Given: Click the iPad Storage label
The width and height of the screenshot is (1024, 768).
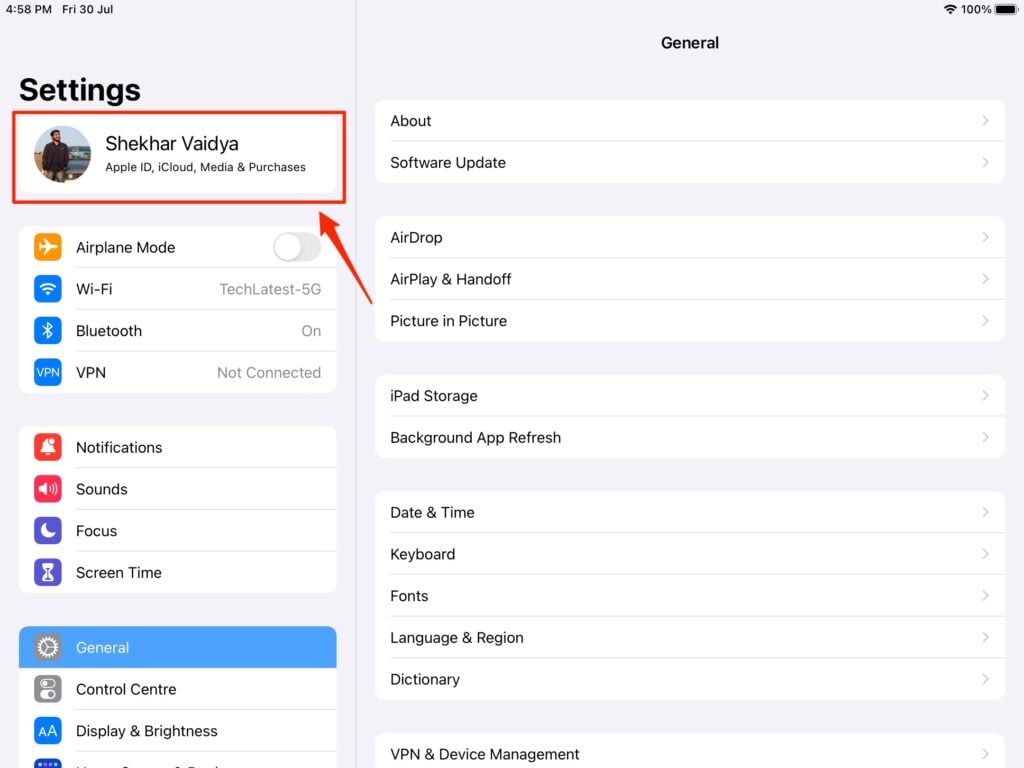Looking at the screenshot, I should [x=434, y=396].
